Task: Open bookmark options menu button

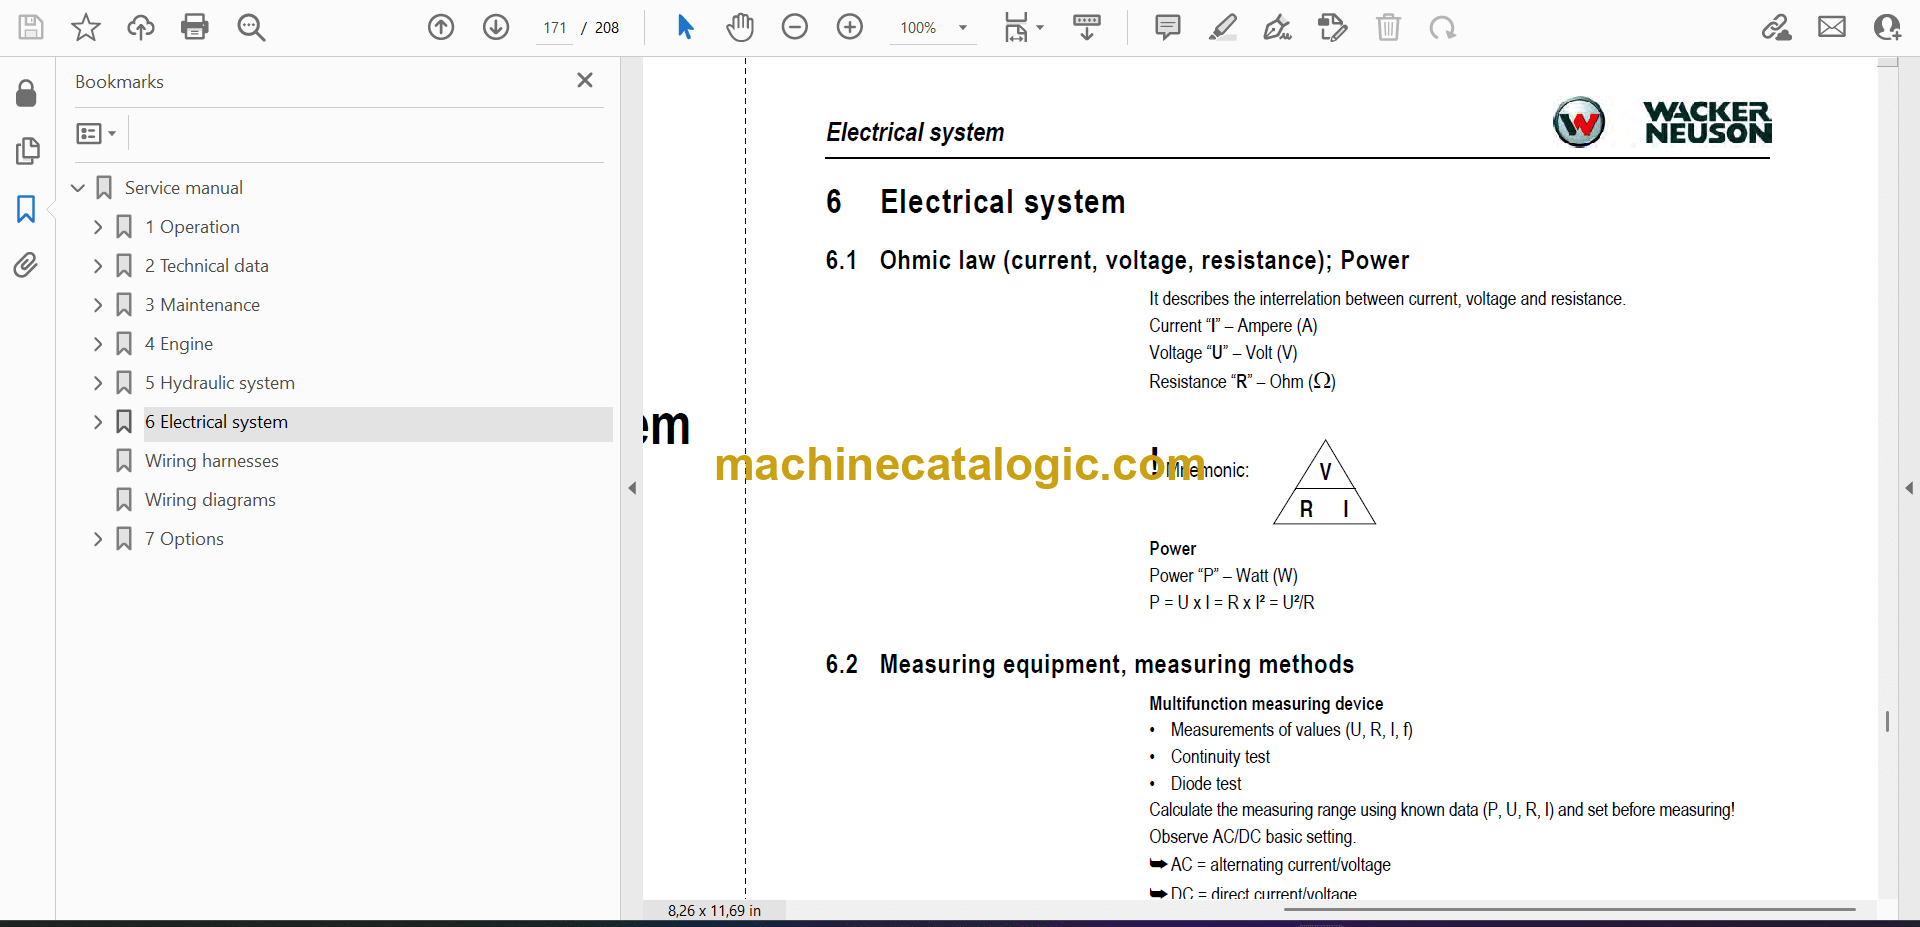Action: (x=96, y=133)
